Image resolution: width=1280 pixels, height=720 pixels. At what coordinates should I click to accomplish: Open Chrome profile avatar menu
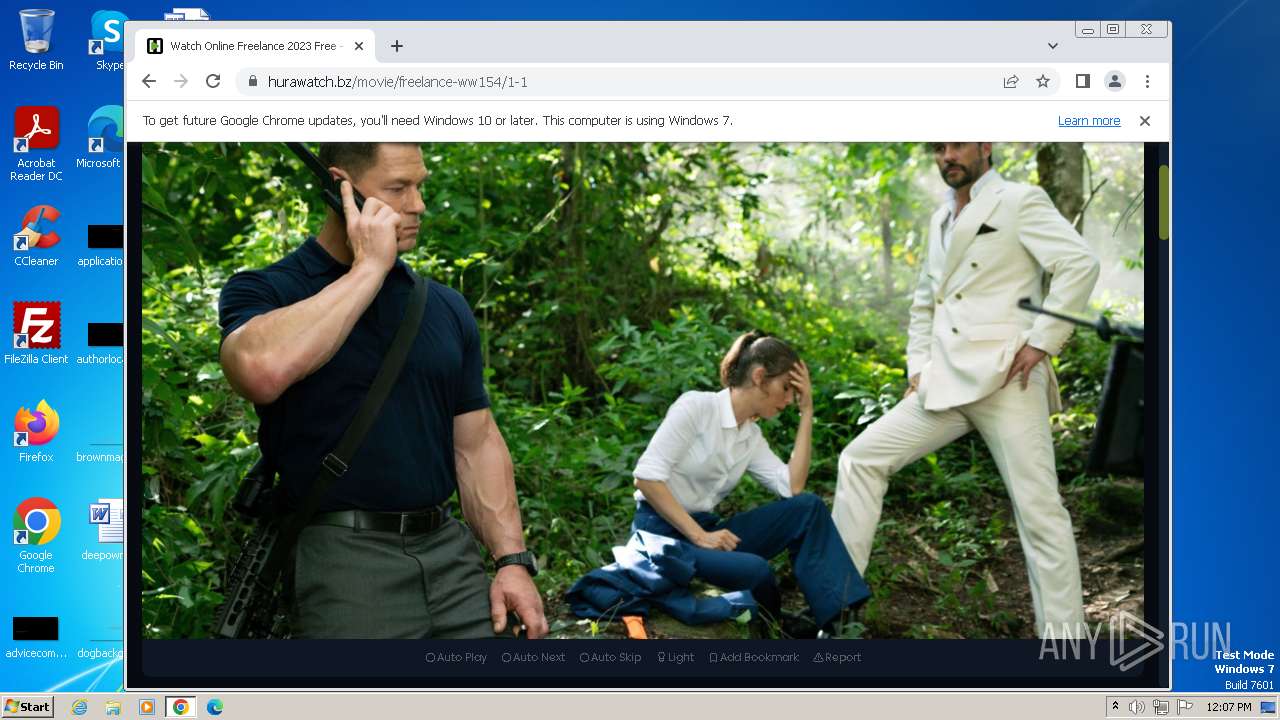pyautogui.click(x=1115, y=82)
